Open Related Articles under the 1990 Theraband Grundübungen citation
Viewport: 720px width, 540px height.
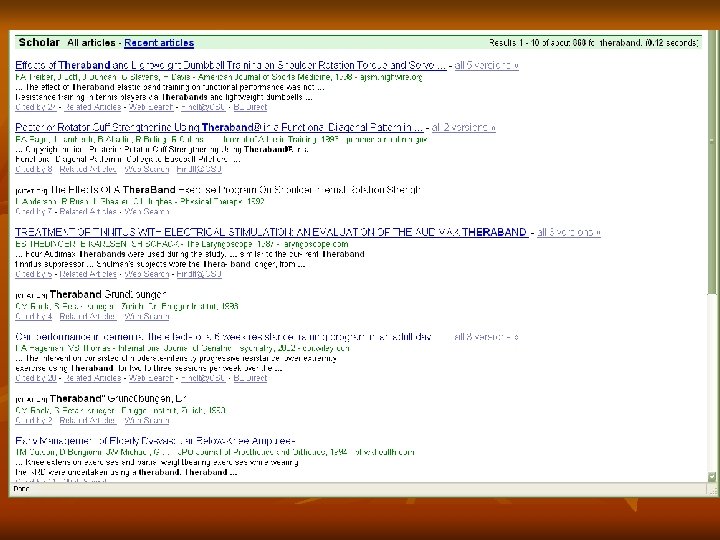[88, 420]
